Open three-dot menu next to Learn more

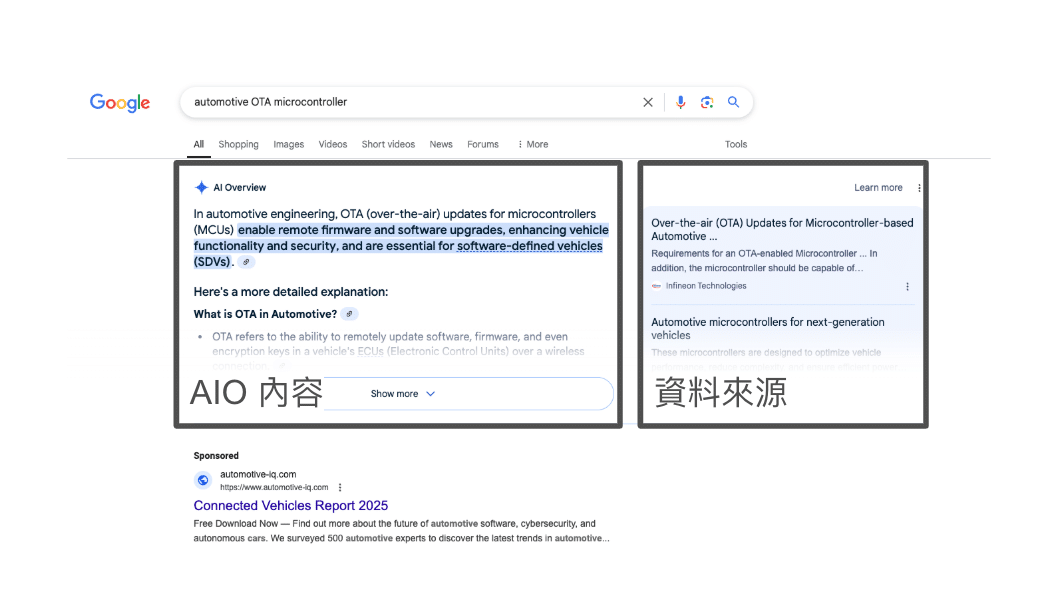(919, 188)
